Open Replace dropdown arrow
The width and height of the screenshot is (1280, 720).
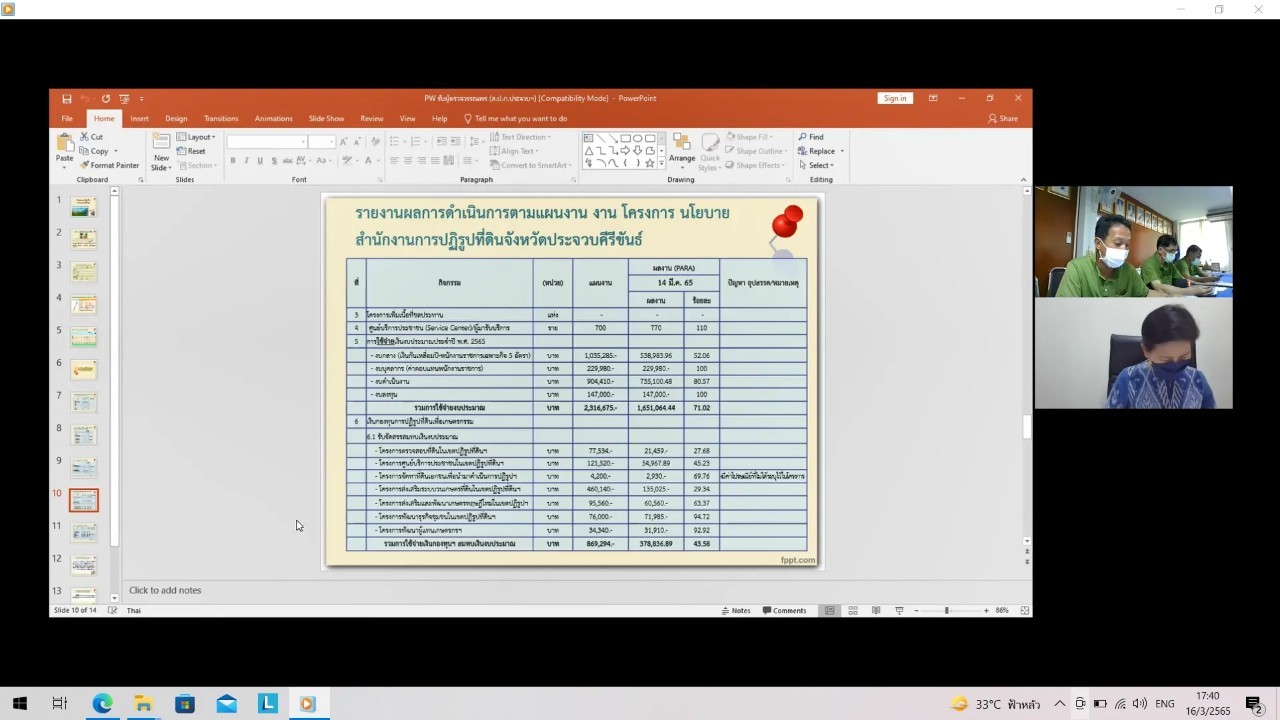(842, 151)
